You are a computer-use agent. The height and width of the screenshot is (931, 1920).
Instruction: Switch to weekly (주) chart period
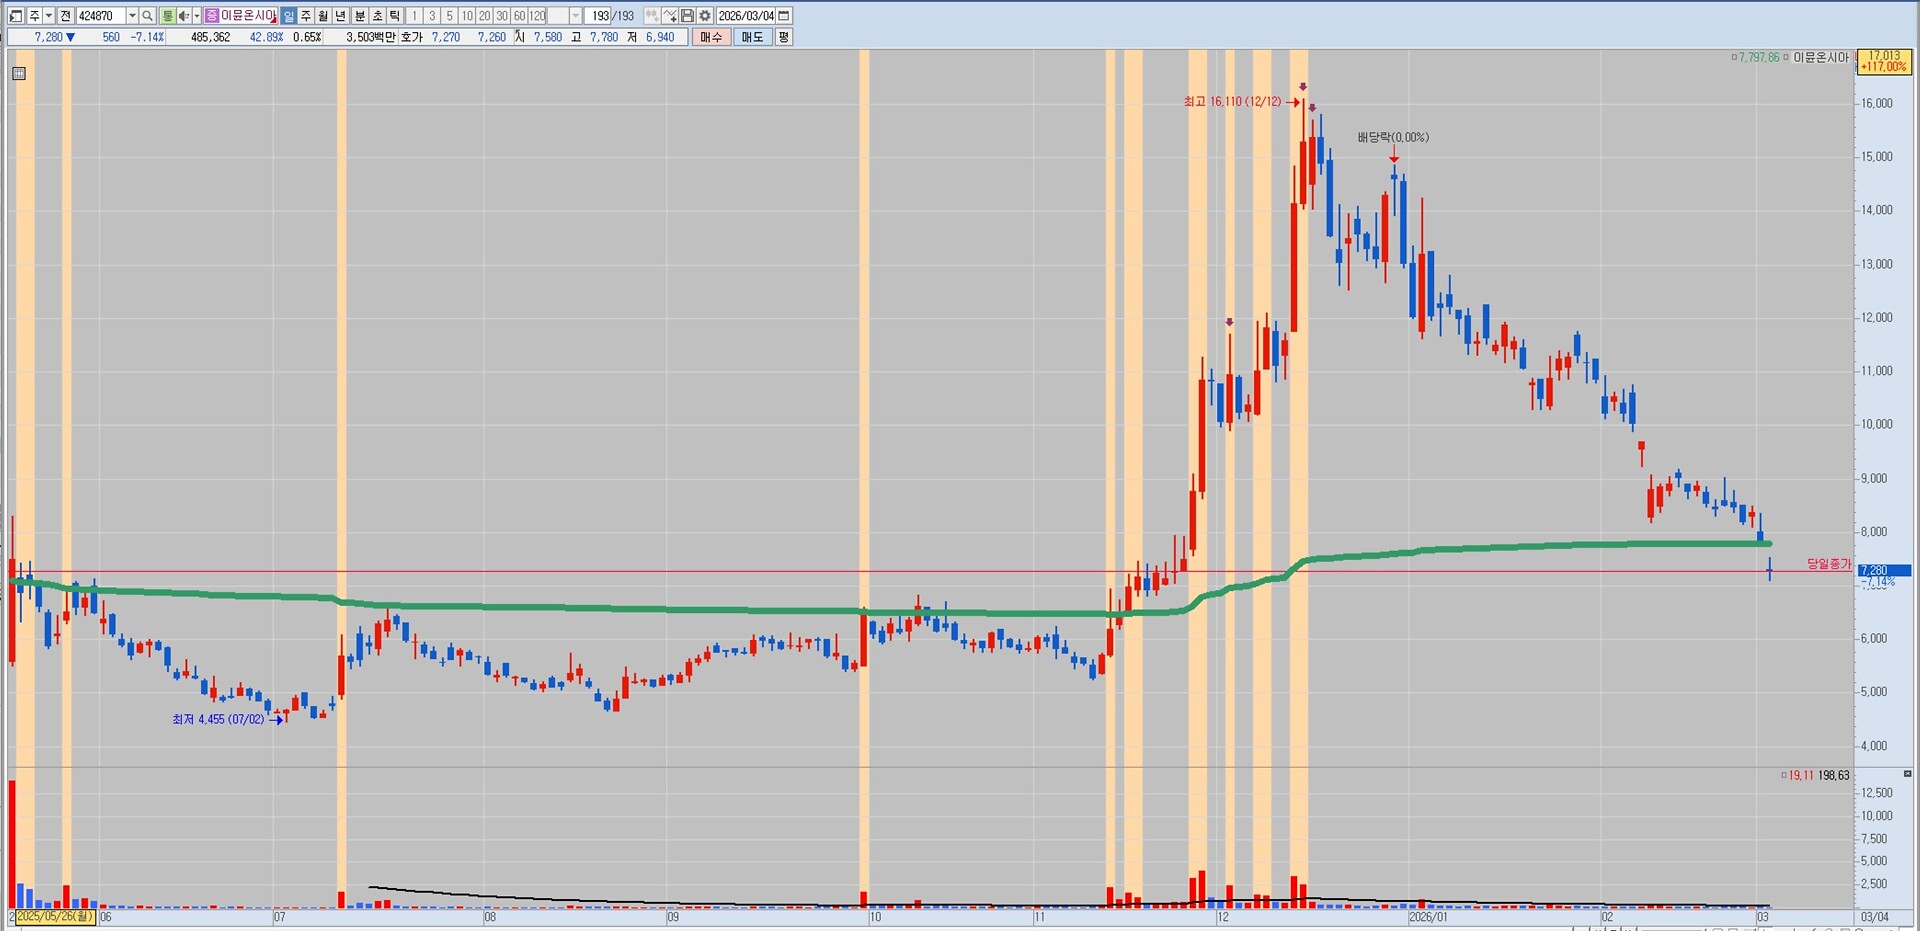click(x=306, y=16)
